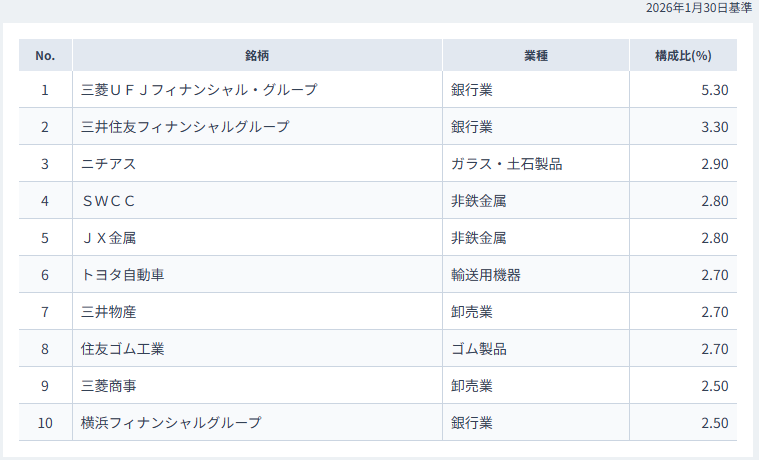Select ＪＸ金属 in the table
This screenshot has width=759, height=460.
coord(108,238)
